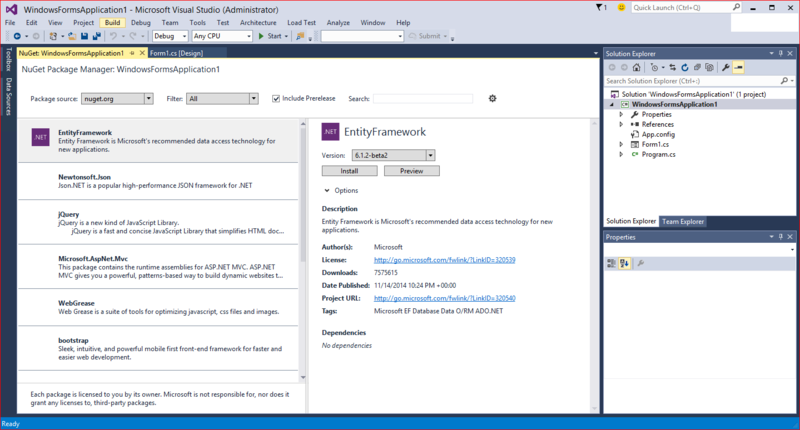Image resolution: width=800 pixels, height=430 pixels.
Task: Collapse WindowsFormsApplication1 project node
Action: pos(612,105)
